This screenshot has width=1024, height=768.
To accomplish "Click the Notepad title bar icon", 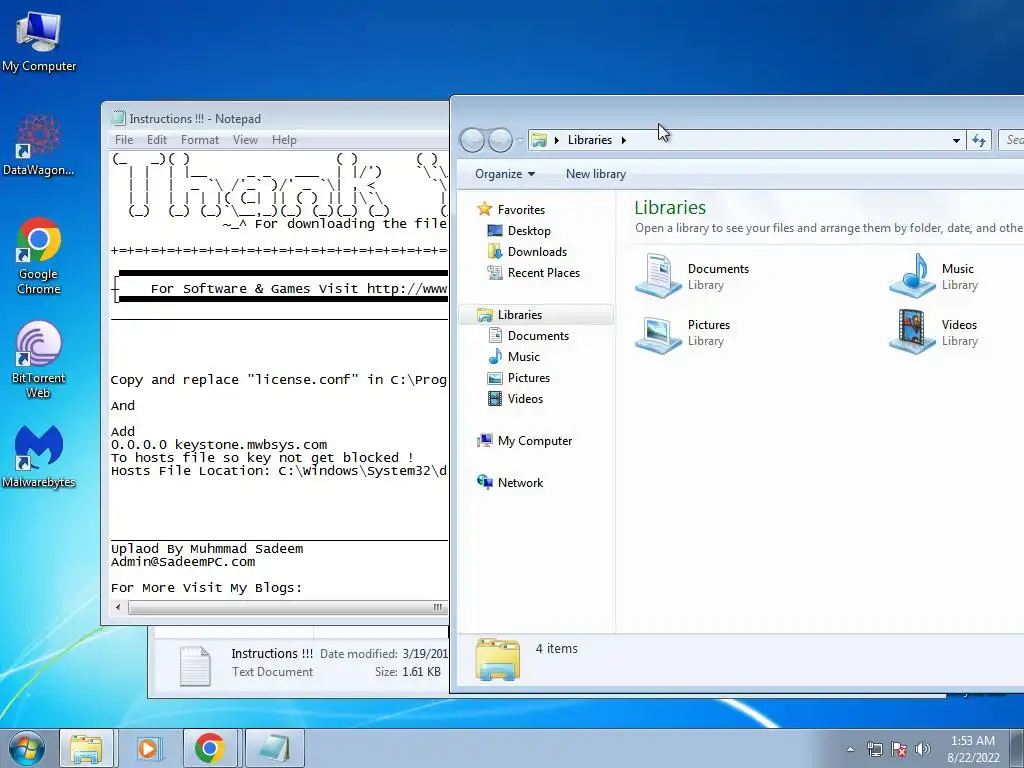I will point(118,118).
